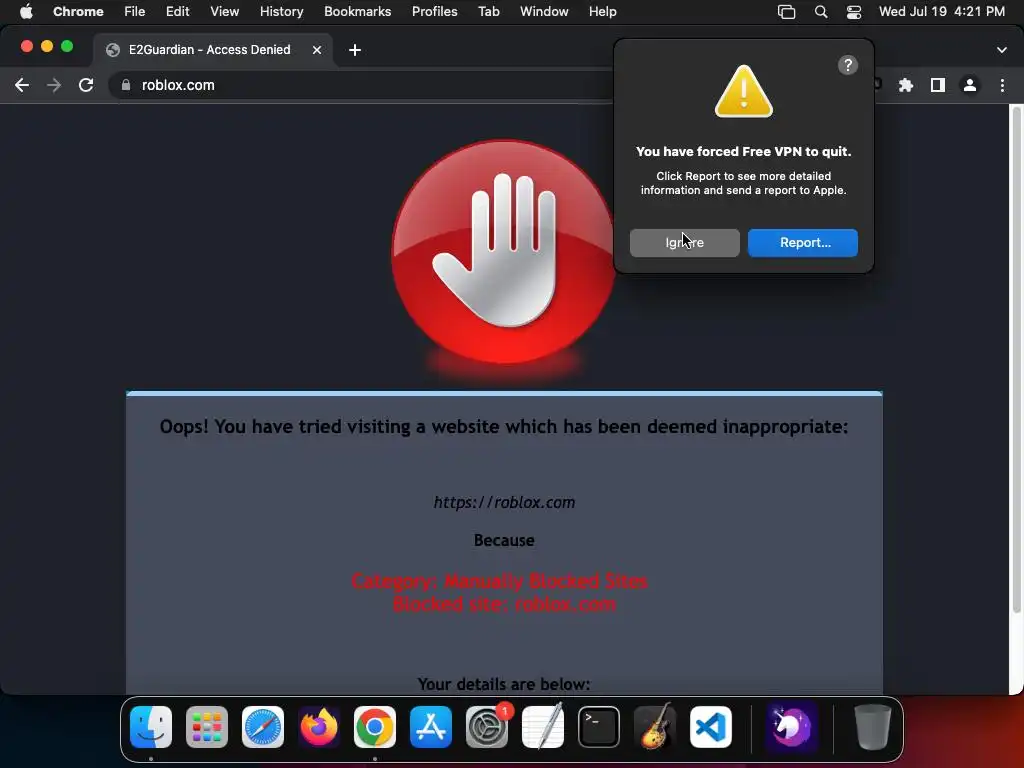Click the help question mark in dialog
Image resolution: width=1024 pixels, height=768 pixels.
tap(847, 65)
